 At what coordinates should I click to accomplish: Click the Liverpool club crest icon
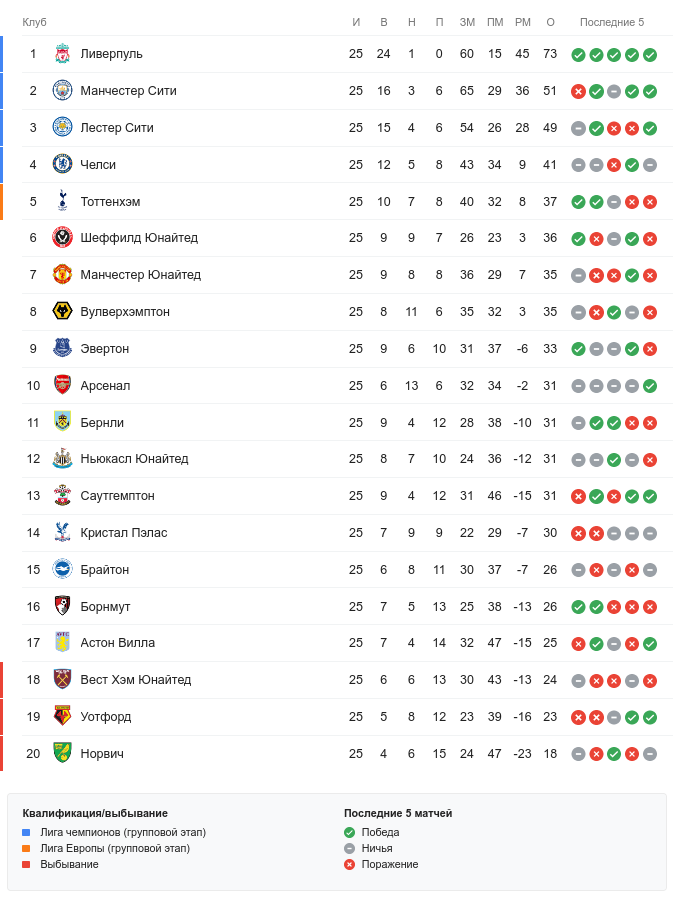(x=62, y=54)
